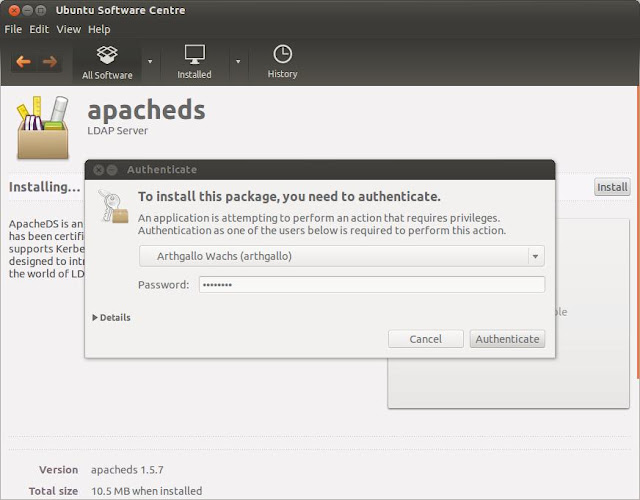Click '10.5 MB when installed' text
640x500 pixels.
(147, 491)
